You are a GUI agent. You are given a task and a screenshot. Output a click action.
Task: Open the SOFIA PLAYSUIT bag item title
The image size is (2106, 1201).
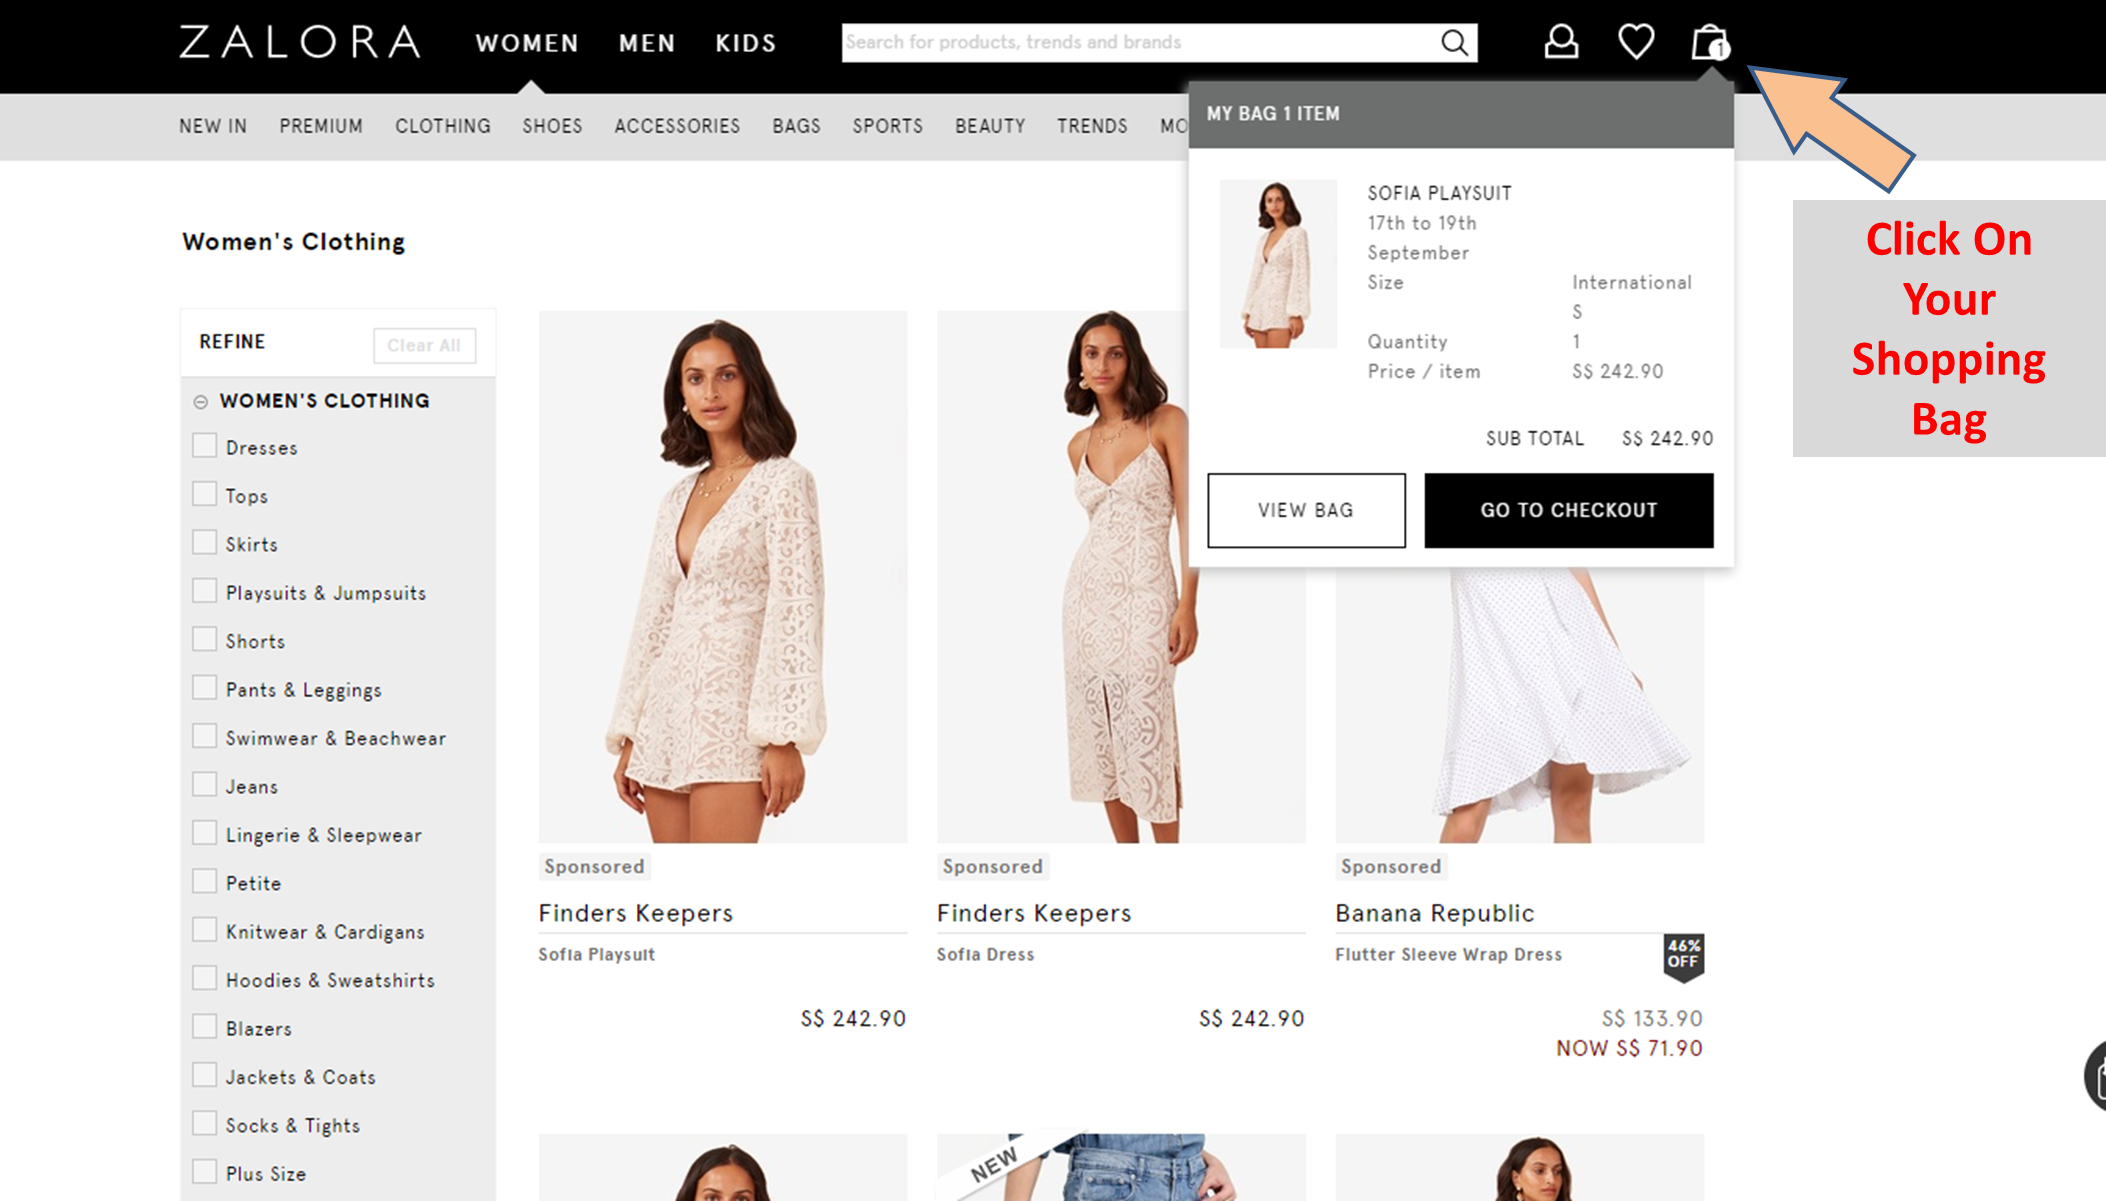point(1439,193)
